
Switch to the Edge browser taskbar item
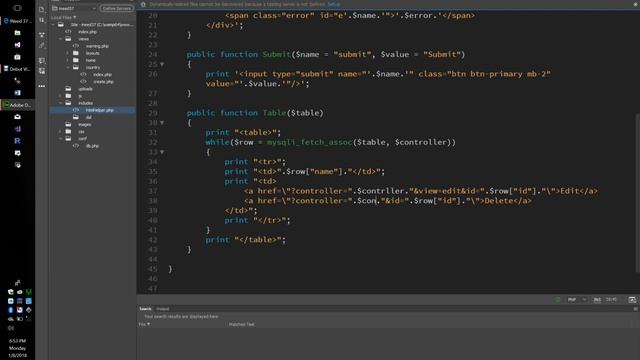tap(17, 21)
